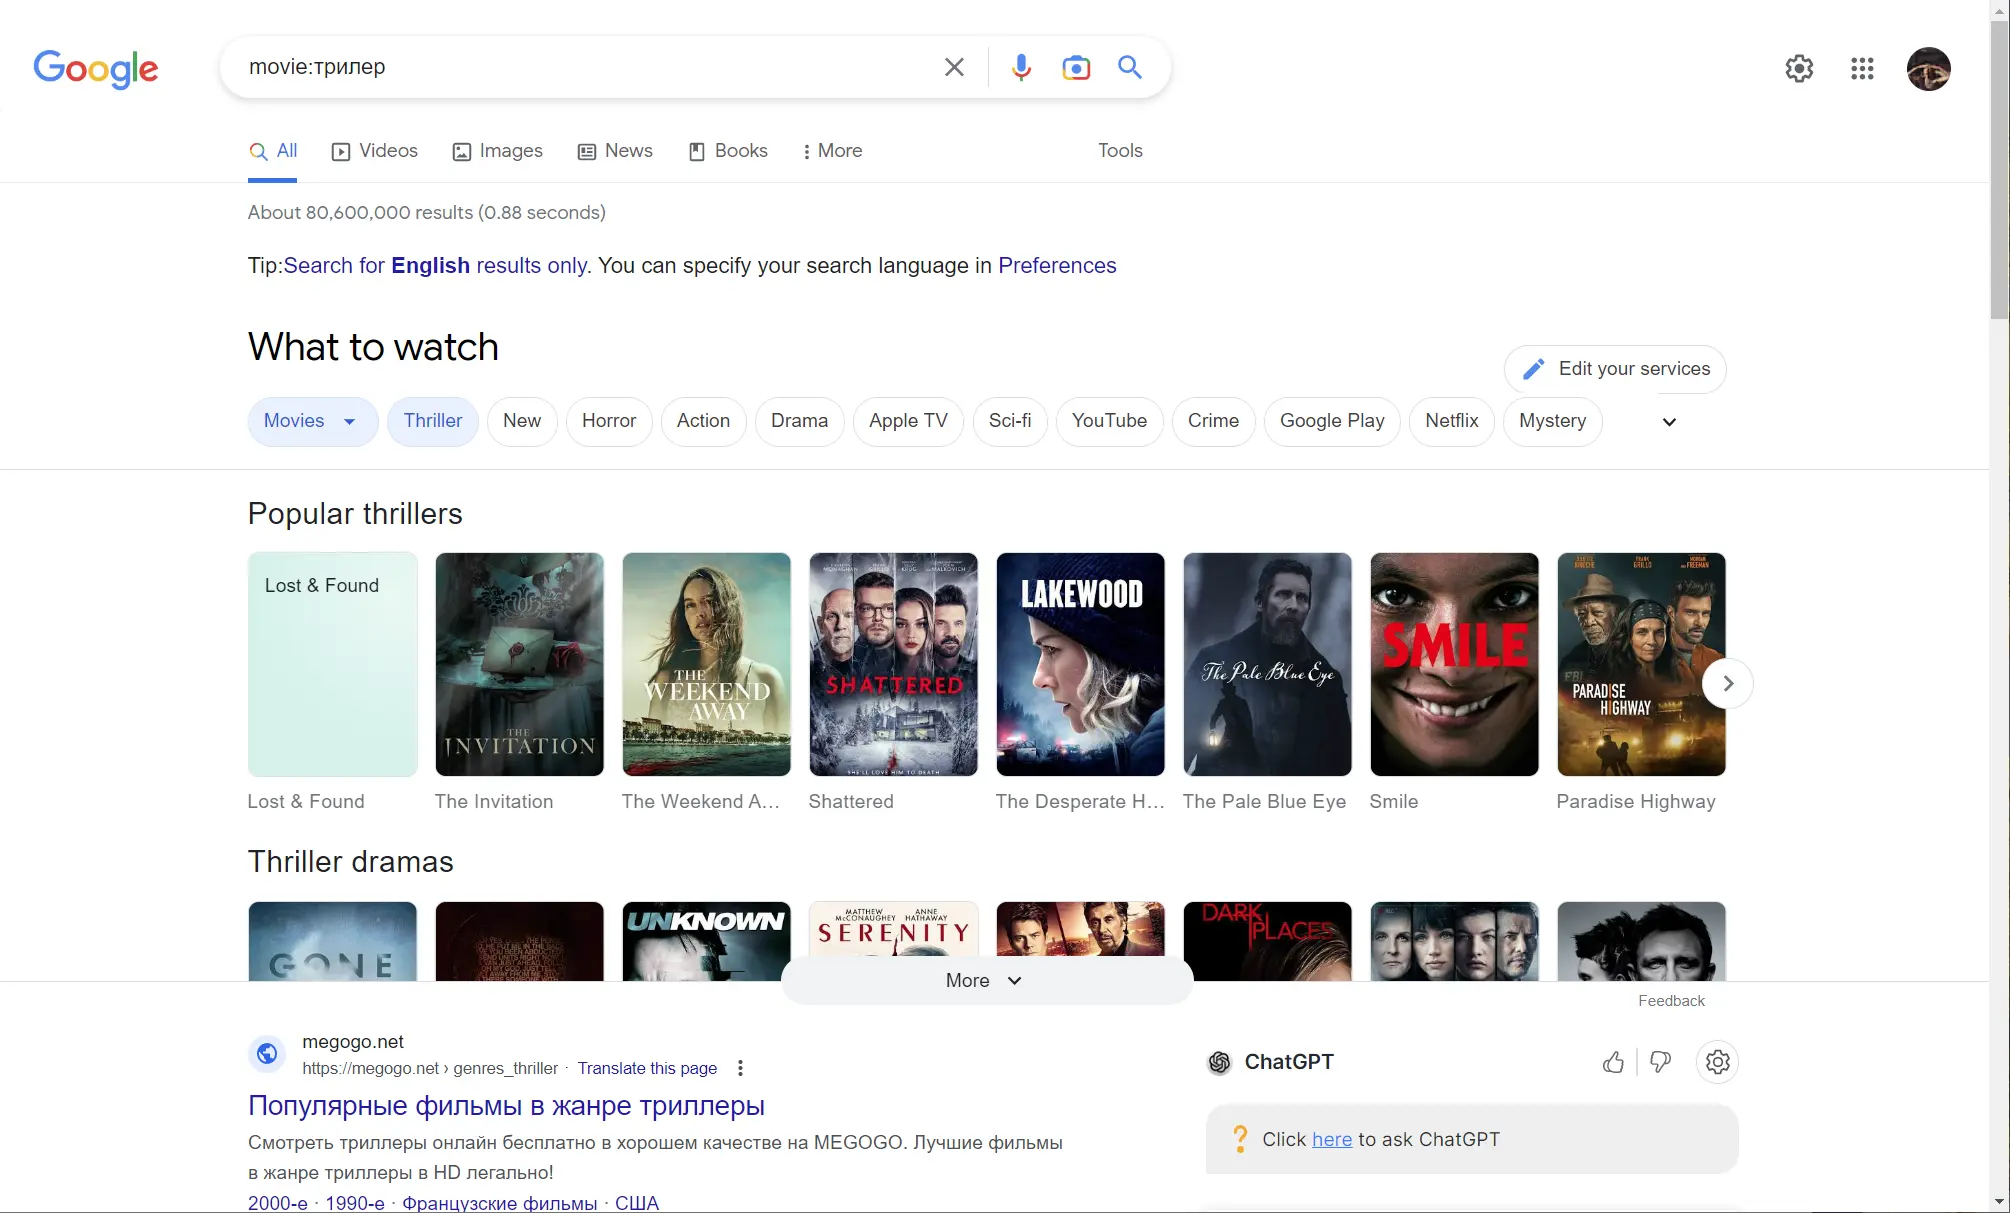Viewport: 2010px width, 1213px height.
Task: Start voice search with microphone icon
Action: pyautogui.click(x=1021, y=67)
